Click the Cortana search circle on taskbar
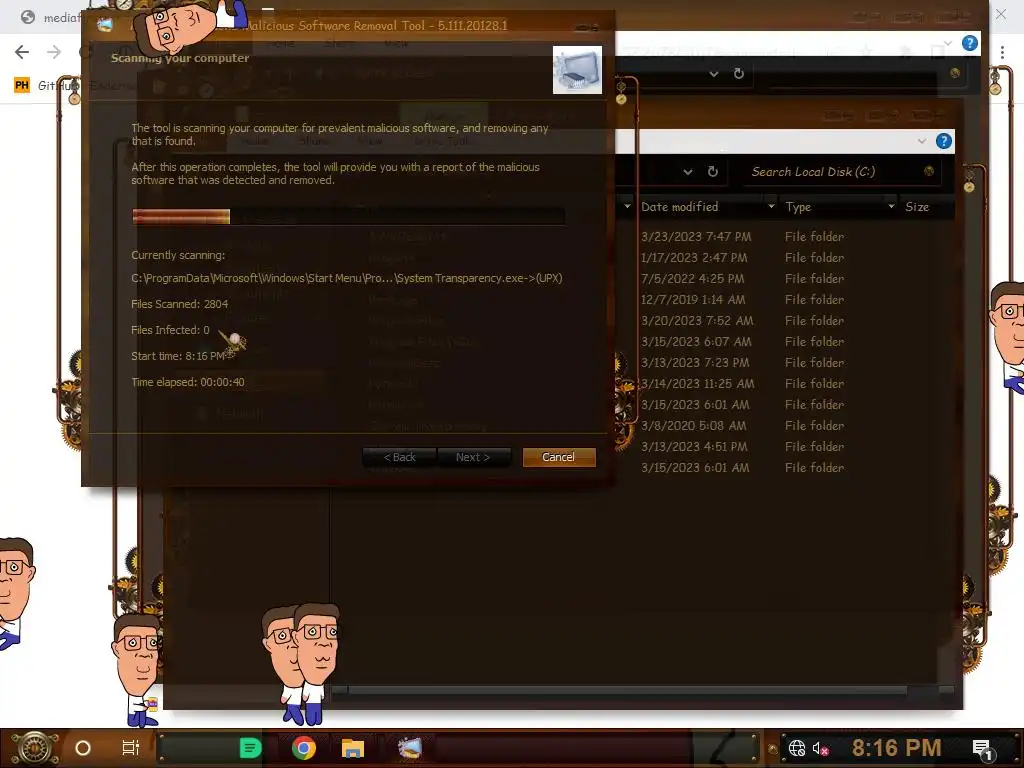The height and width of the screenshot is (768, 1024). coord(83,748)
